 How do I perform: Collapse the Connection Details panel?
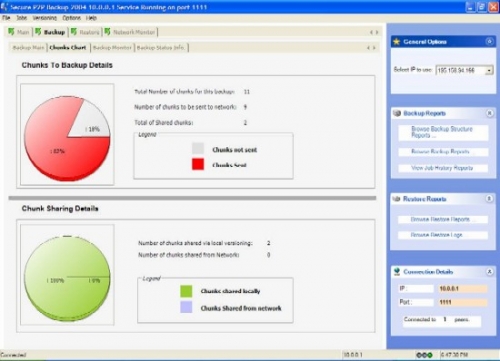click(489, 272)
